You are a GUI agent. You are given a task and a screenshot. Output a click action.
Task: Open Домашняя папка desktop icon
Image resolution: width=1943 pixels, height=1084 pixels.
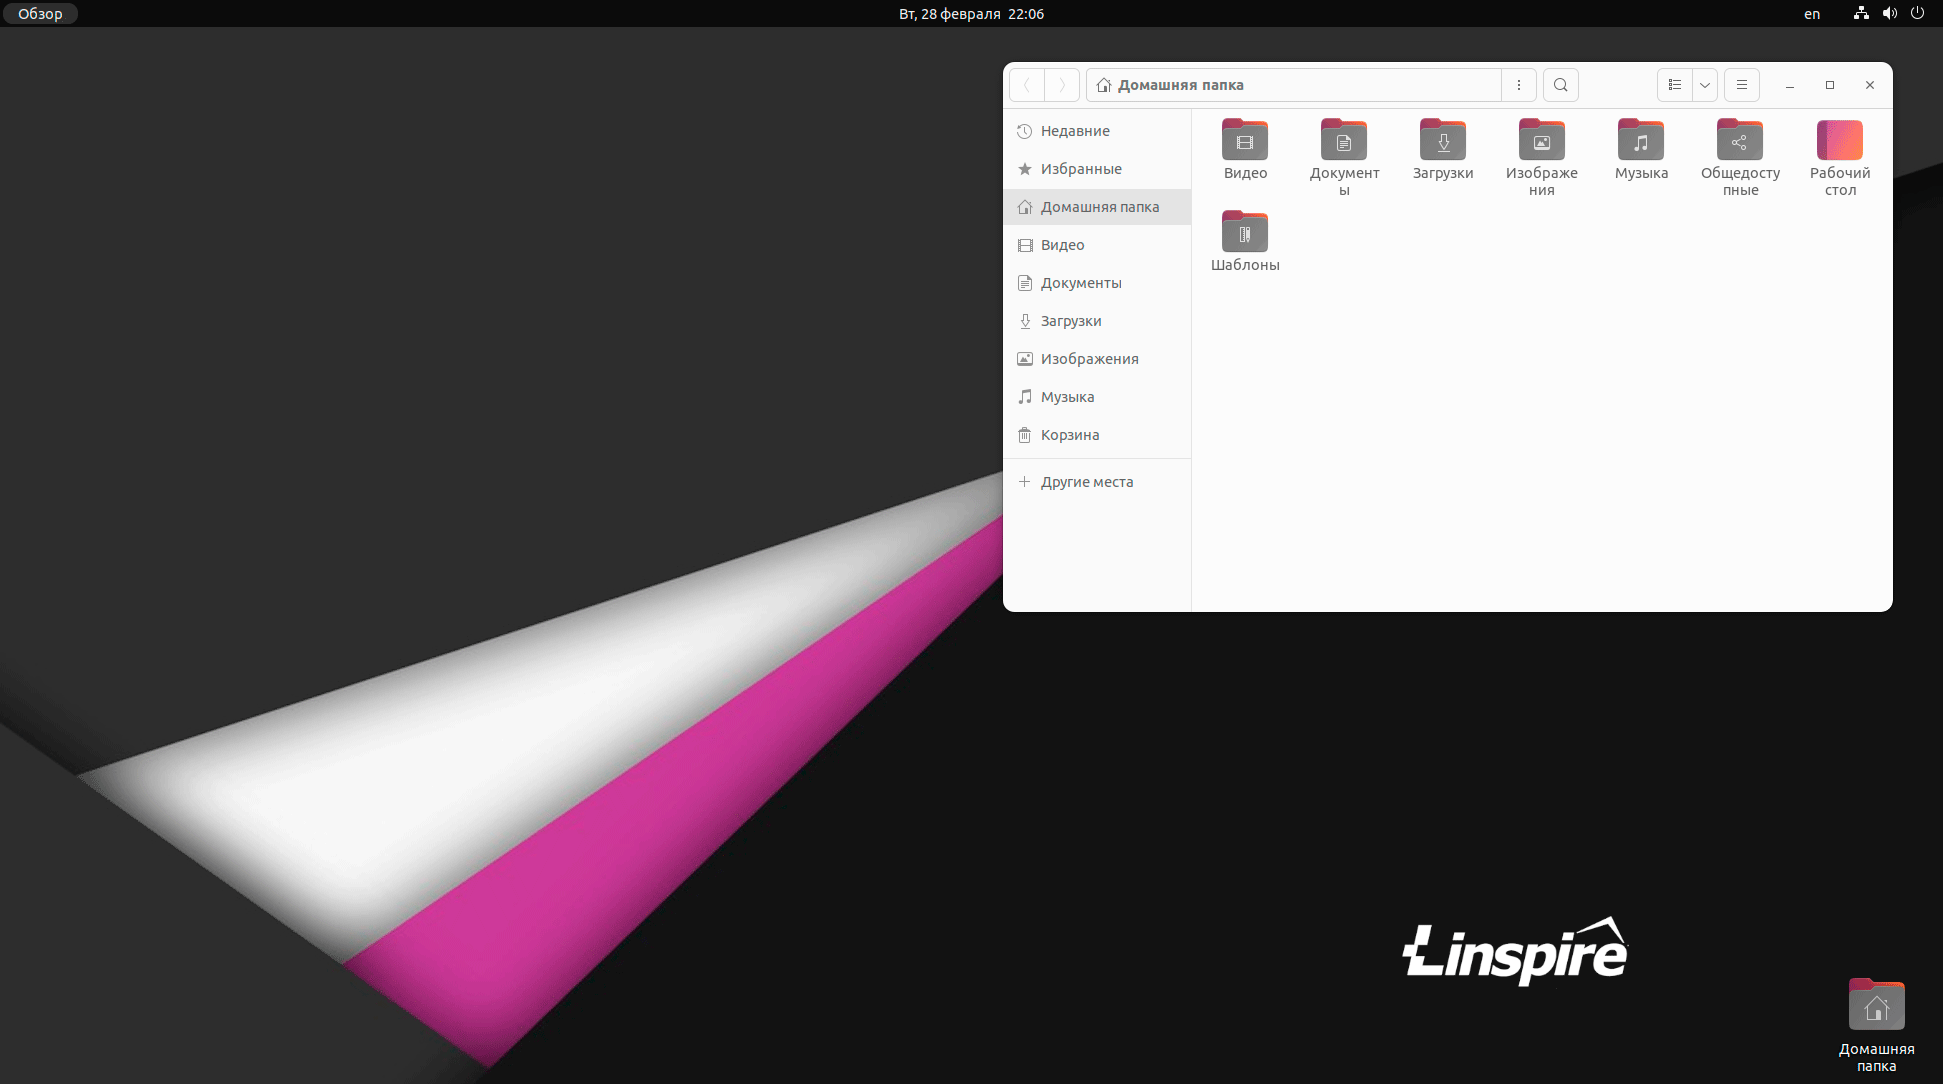(x=1876, y=1006)
